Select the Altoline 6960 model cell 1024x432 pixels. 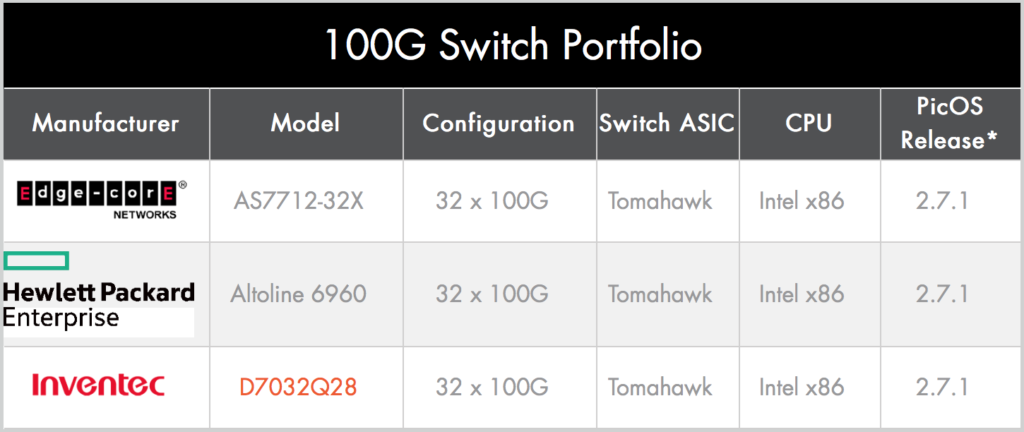(x=298, y=294)
